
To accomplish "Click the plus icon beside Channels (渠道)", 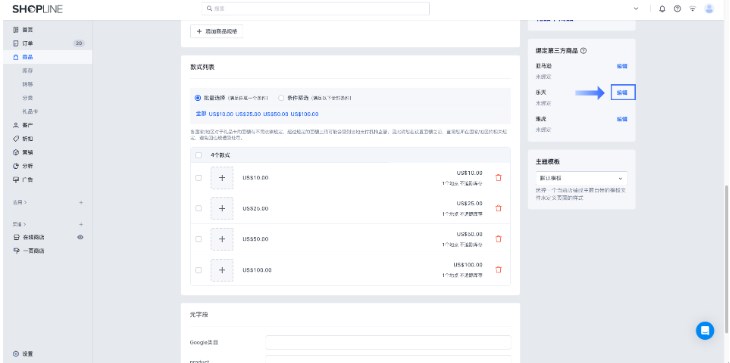I will point(81,224).
